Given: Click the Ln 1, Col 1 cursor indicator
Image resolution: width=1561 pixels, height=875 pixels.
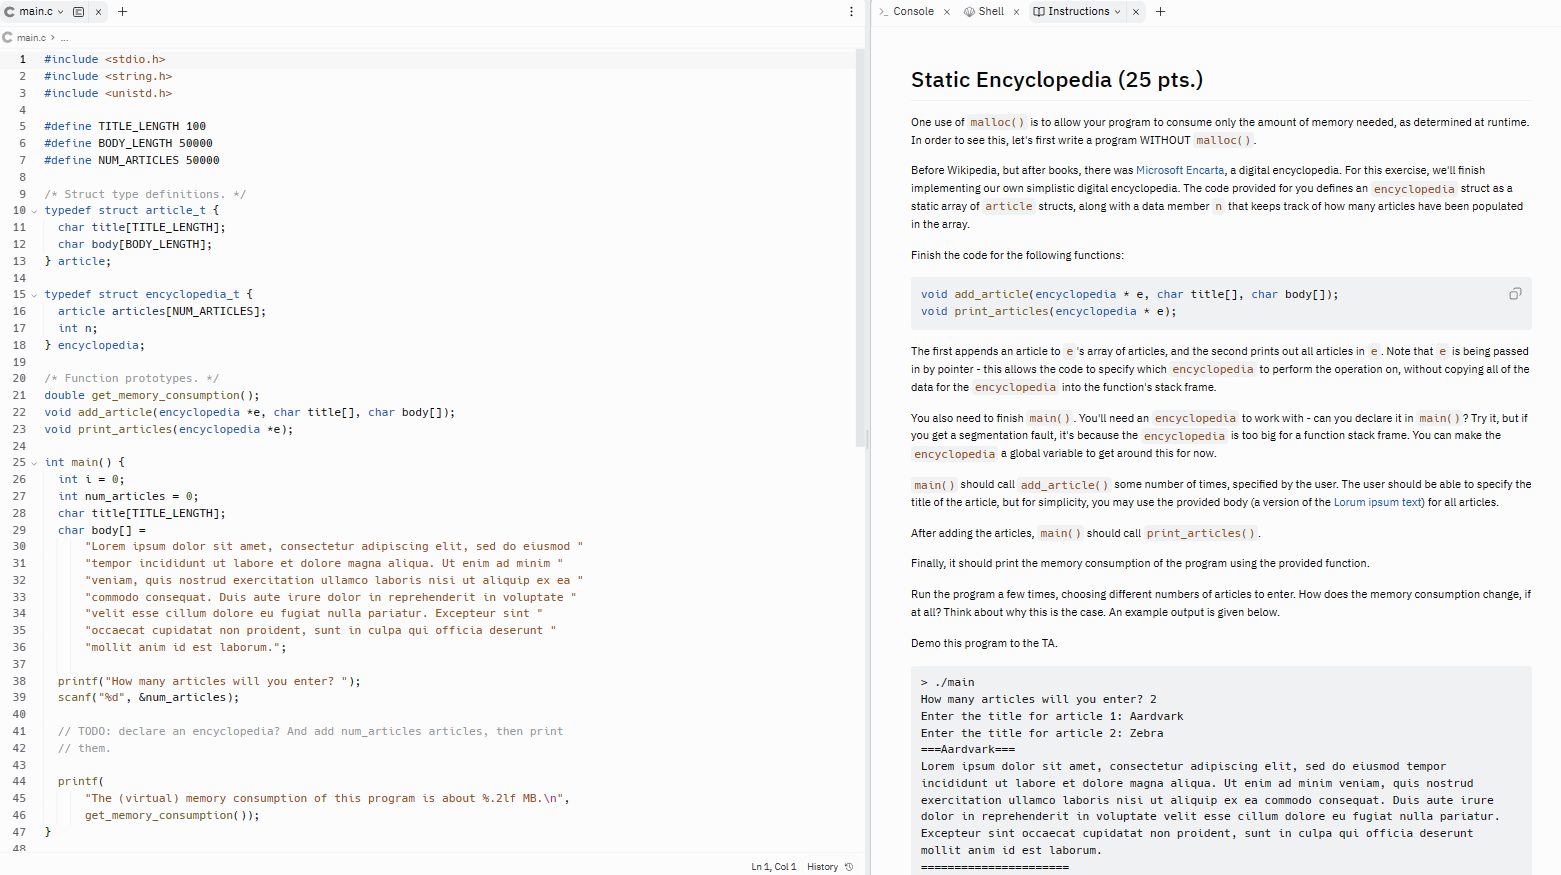Looking at the screenshot, I should (x=774, y=867).
